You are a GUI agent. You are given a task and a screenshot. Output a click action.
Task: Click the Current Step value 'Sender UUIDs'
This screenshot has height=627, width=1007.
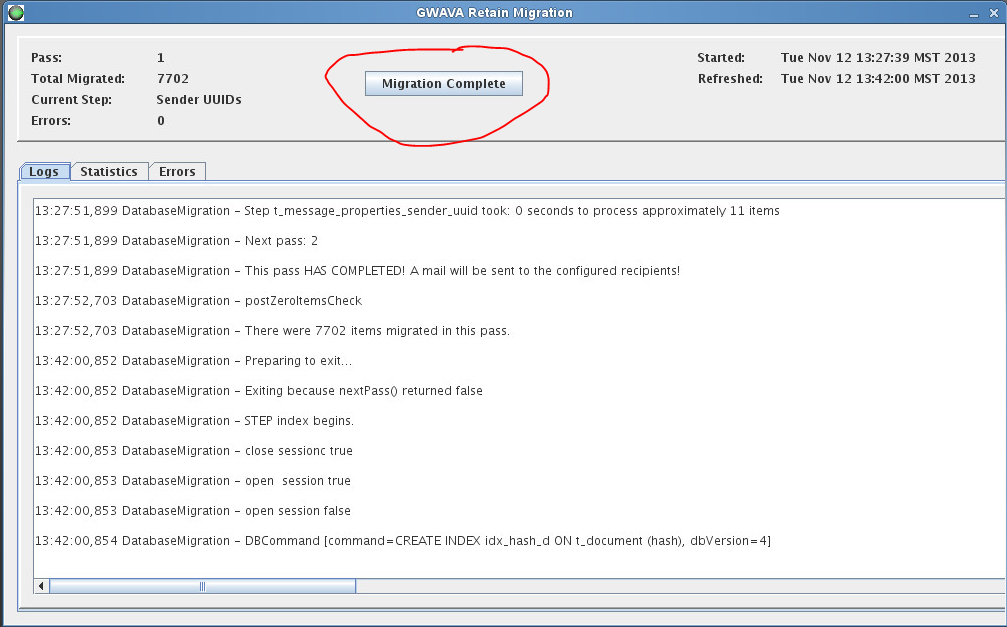(199, 100)
